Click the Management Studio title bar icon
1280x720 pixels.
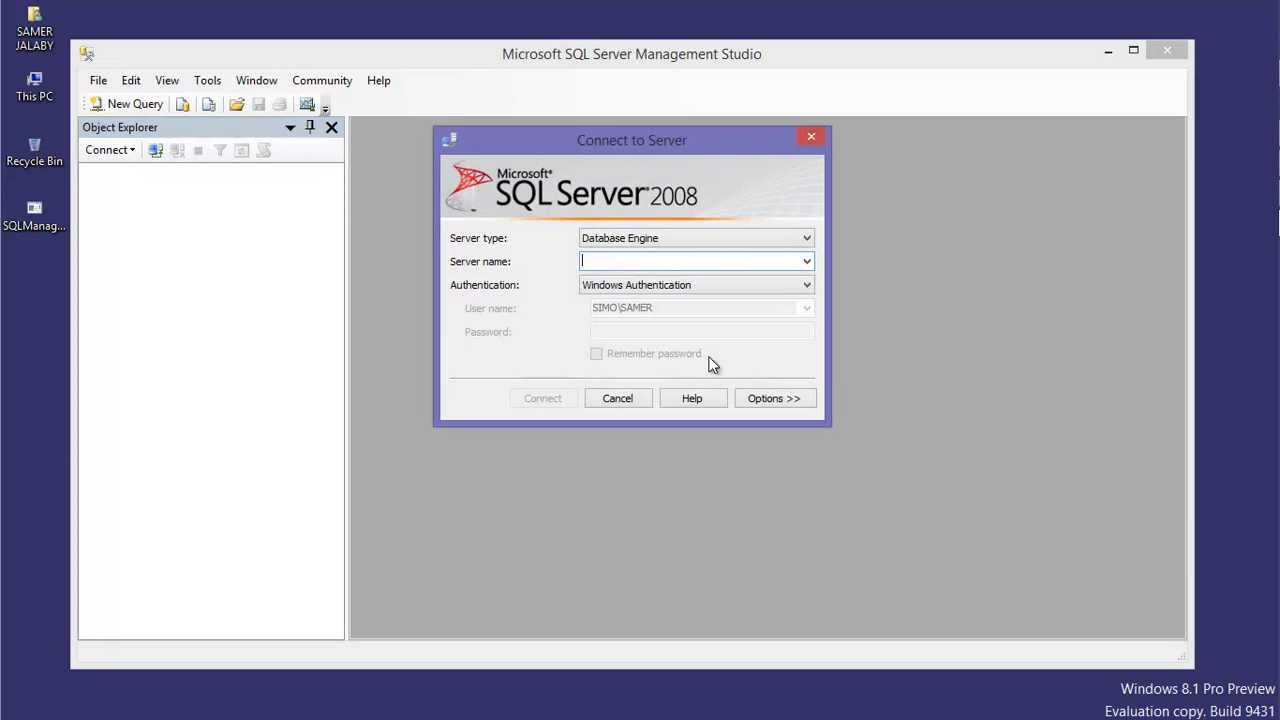(x=87, y=54)
